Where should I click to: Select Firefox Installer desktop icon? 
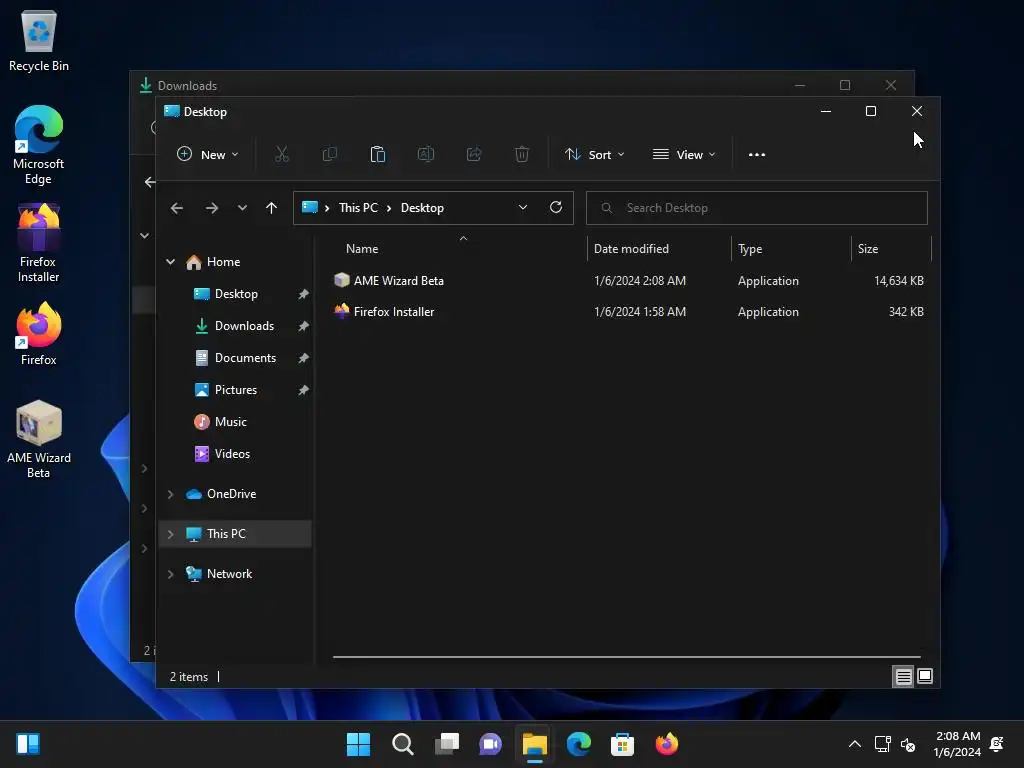(x=39, y=243)
